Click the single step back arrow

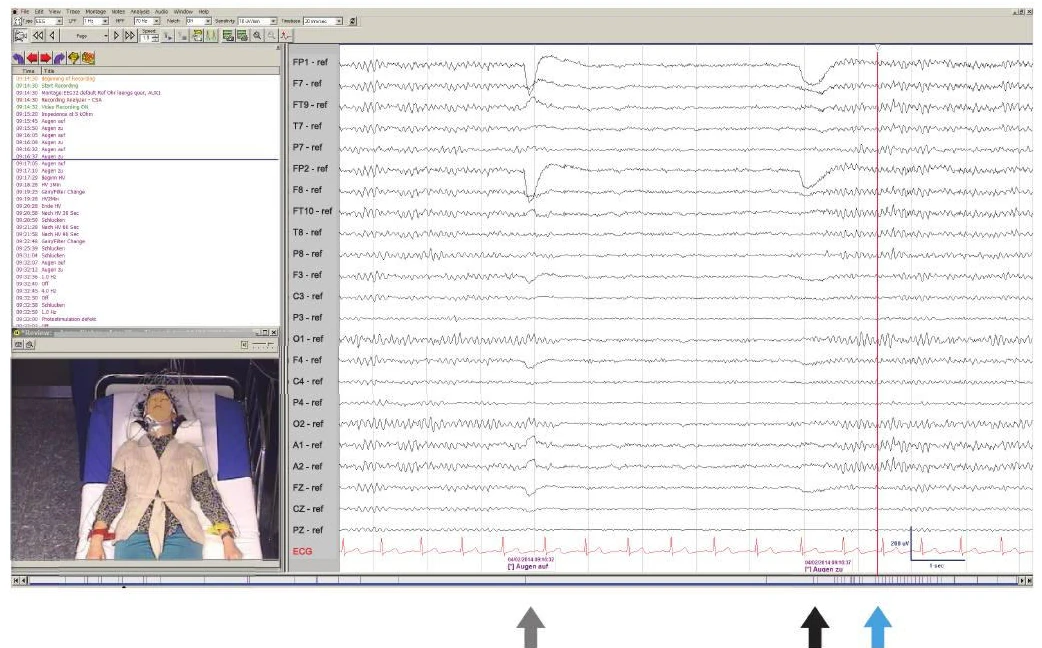coord(51,34)
